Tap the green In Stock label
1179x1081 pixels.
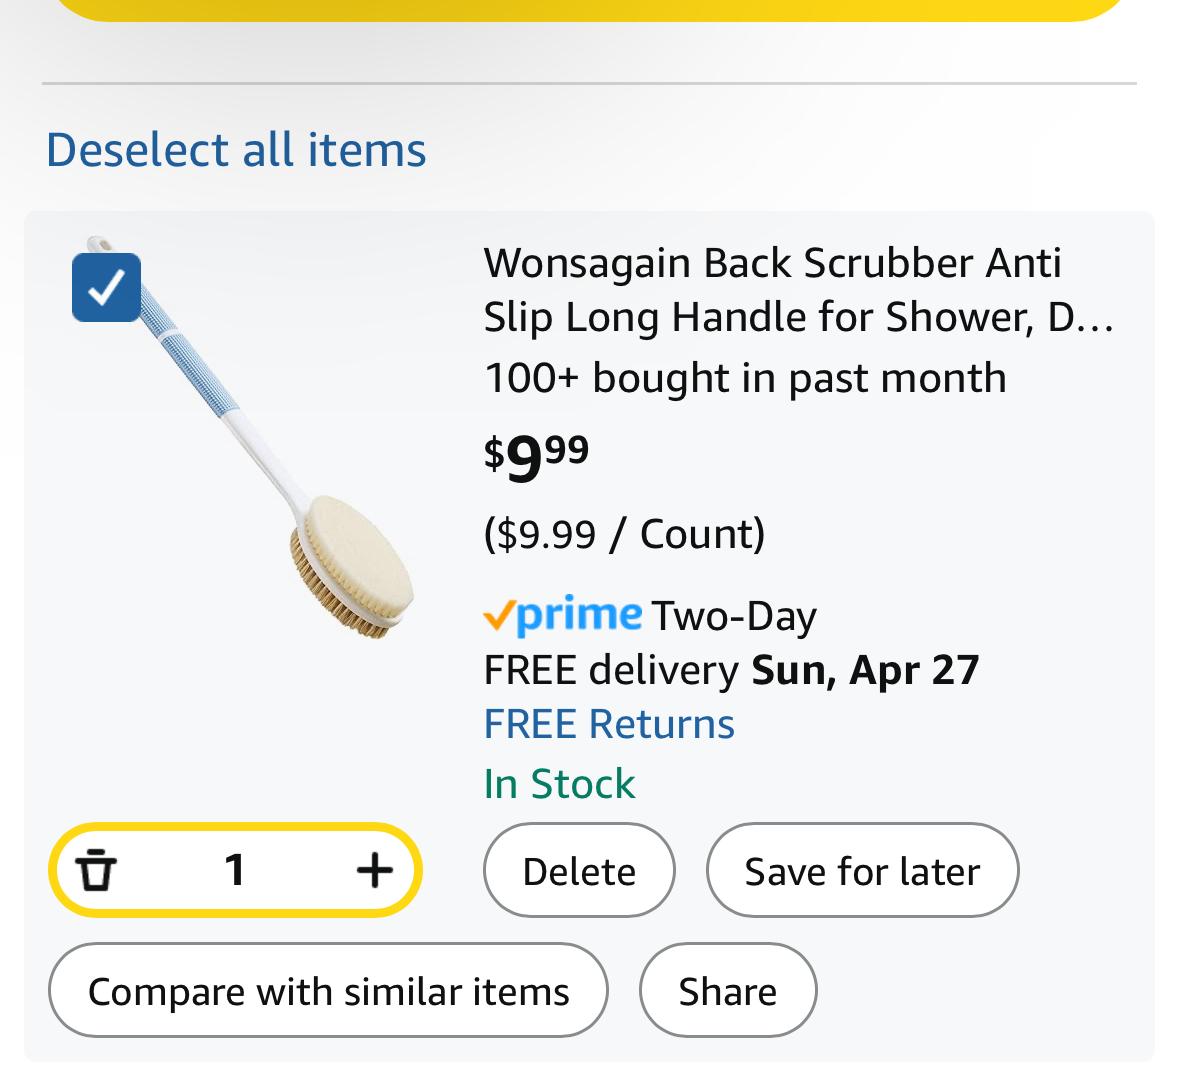pos(559,784)
